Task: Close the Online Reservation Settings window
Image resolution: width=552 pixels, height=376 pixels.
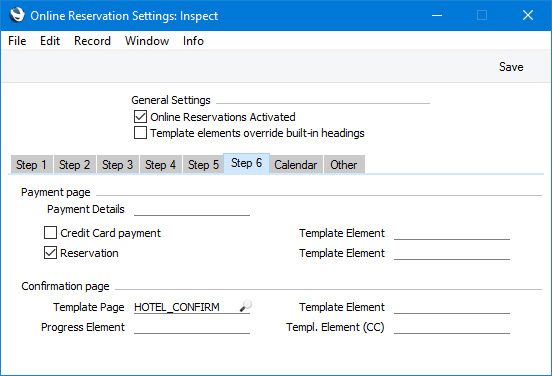Action: 528,15
